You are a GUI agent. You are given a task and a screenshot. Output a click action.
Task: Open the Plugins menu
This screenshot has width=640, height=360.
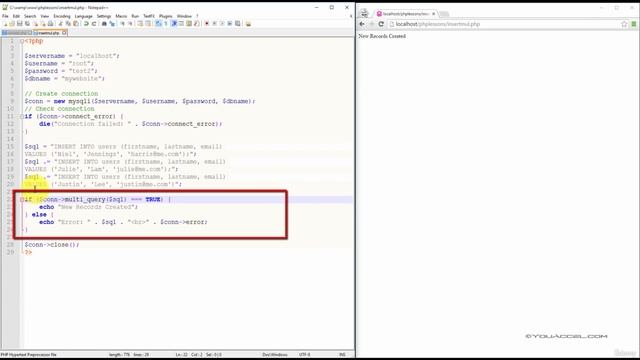tap(165, 16)
